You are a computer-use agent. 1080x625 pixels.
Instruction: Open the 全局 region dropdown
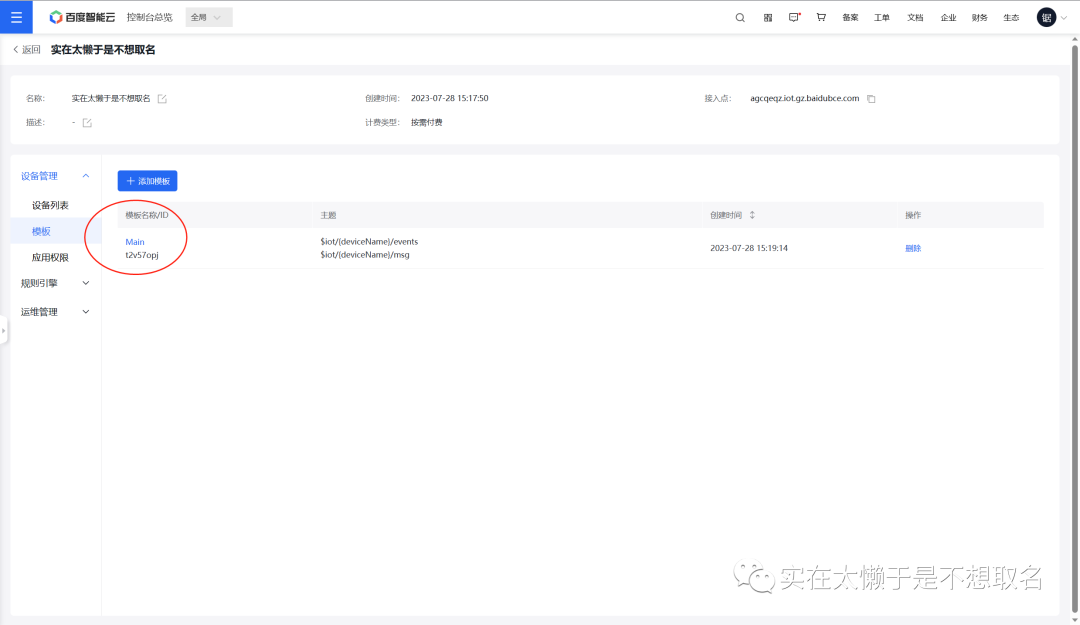pos(208,17)
